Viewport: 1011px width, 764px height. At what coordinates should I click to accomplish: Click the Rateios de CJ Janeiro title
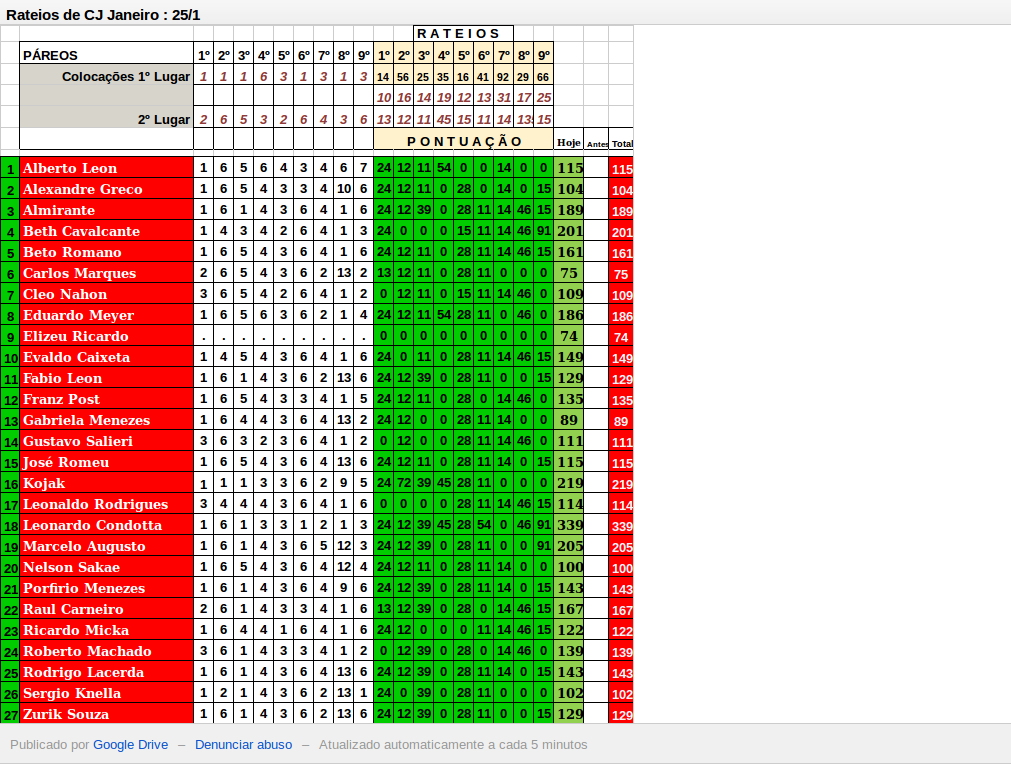click(103, 15)
